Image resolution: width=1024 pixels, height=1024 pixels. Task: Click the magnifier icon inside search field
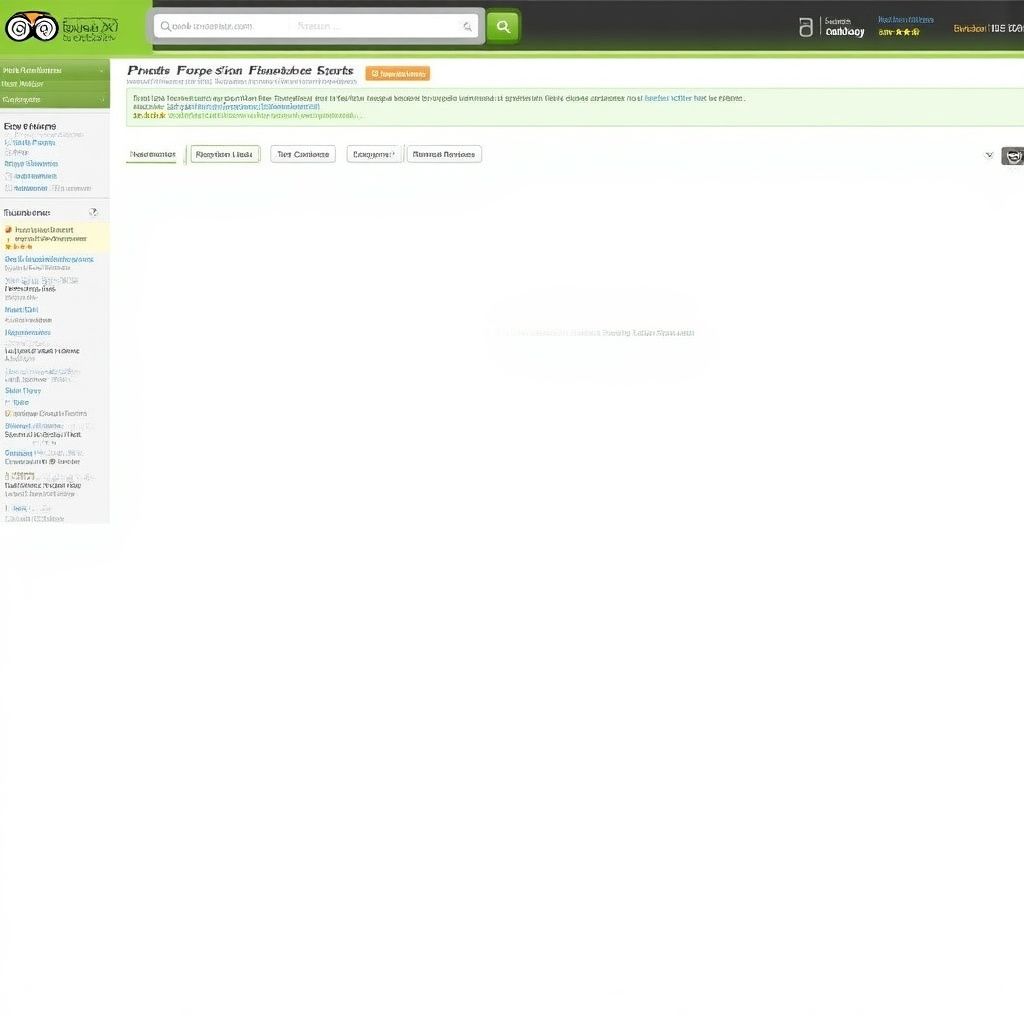pyautogui.click(x=467, y=27)
